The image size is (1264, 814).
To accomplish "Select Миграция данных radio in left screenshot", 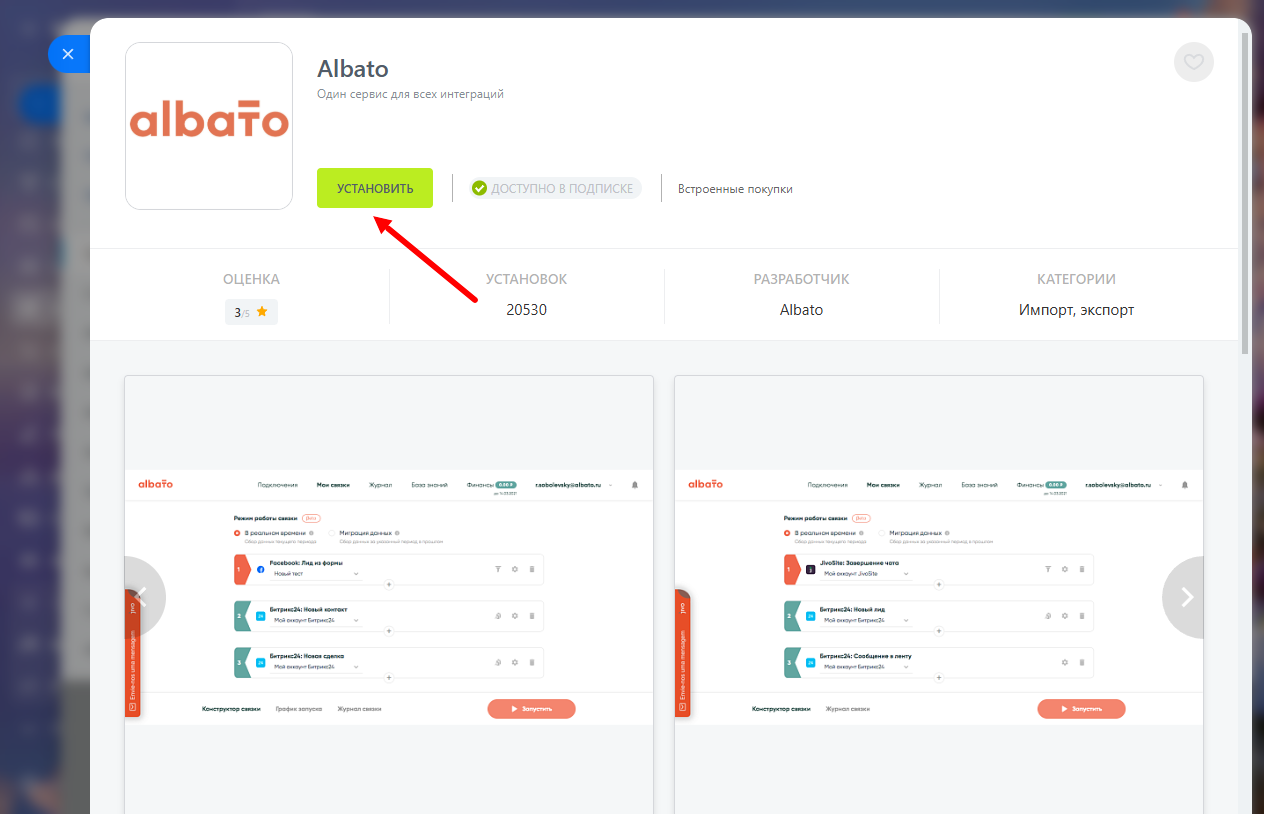I will pos(332,534).
